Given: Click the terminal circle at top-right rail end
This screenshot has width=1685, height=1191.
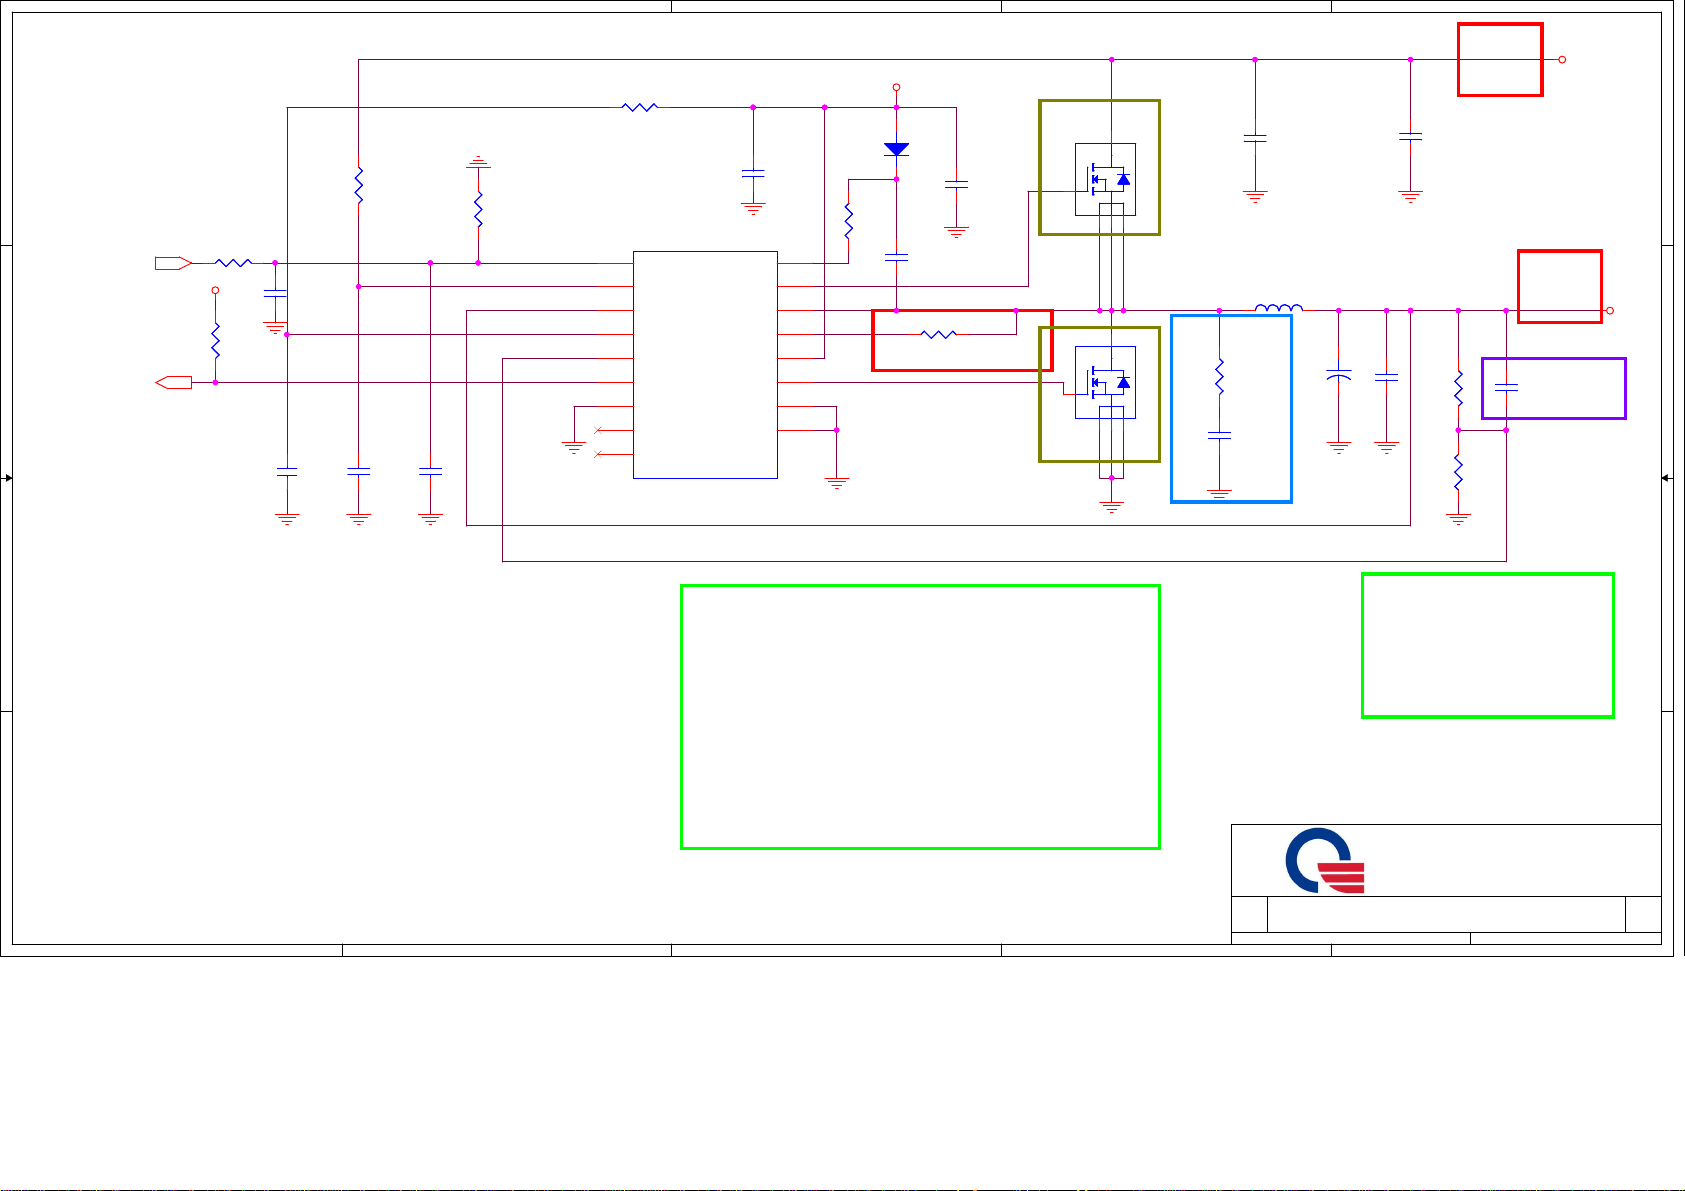Looking at the screenshot, I should (x=1562, y=59).
